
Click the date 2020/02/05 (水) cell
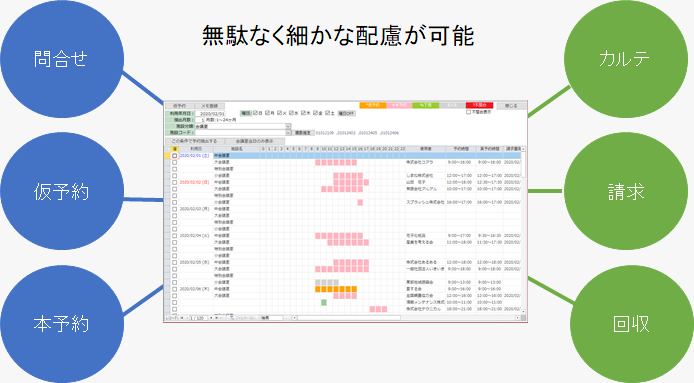click(195, 263)
